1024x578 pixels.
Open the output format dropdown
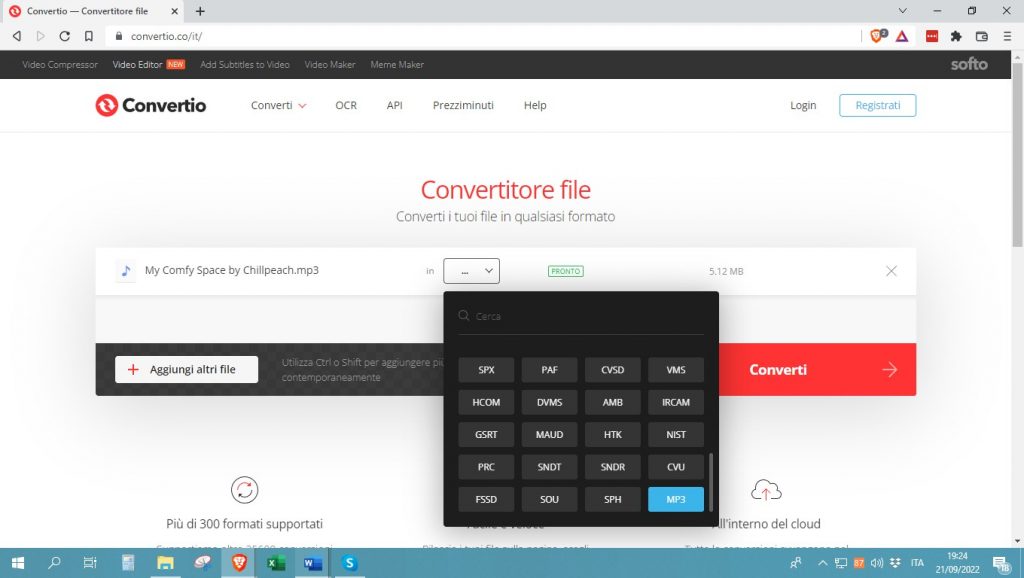(x=471, y=271)
